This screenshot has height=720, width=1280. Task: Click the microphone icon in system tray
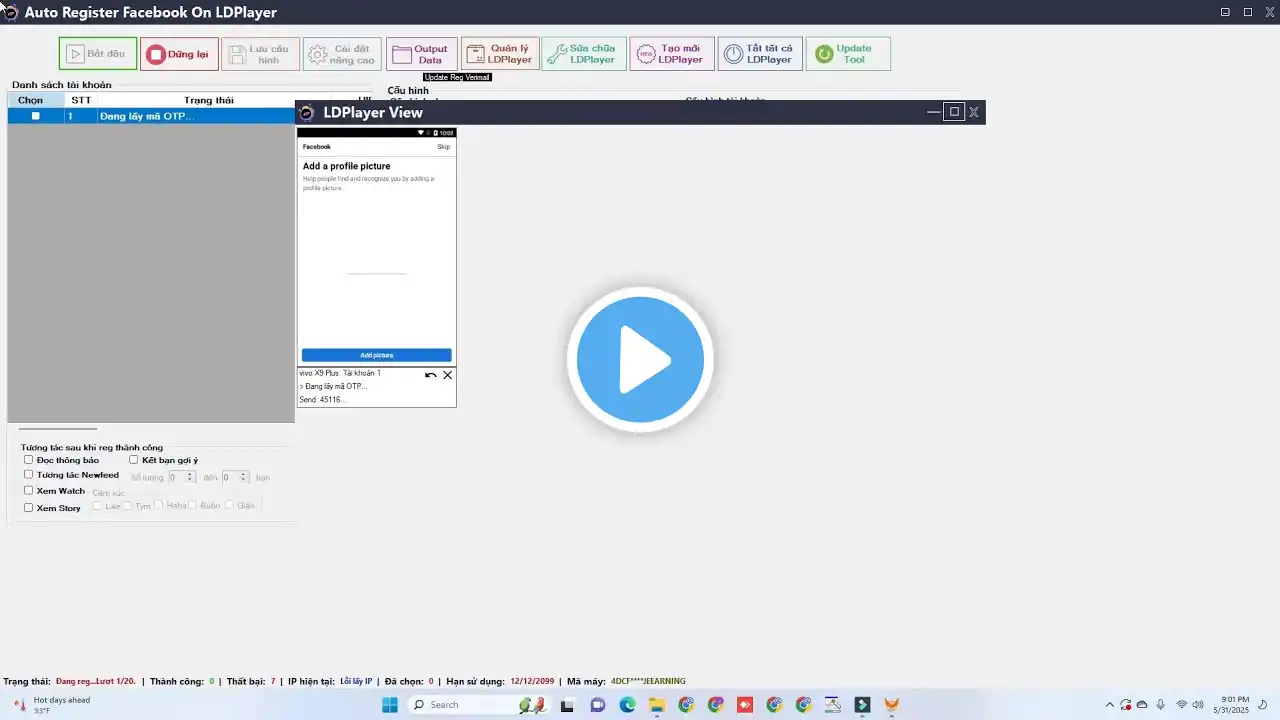1160,705
